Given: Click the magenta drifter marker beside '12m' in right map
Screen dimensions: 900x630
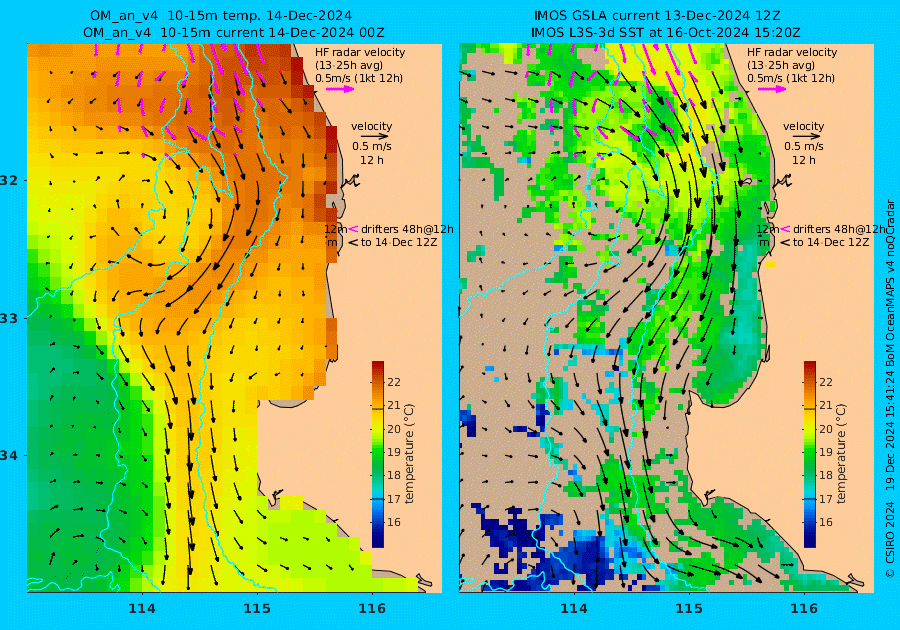Looking at the screenshot, I should coord(785,229).
